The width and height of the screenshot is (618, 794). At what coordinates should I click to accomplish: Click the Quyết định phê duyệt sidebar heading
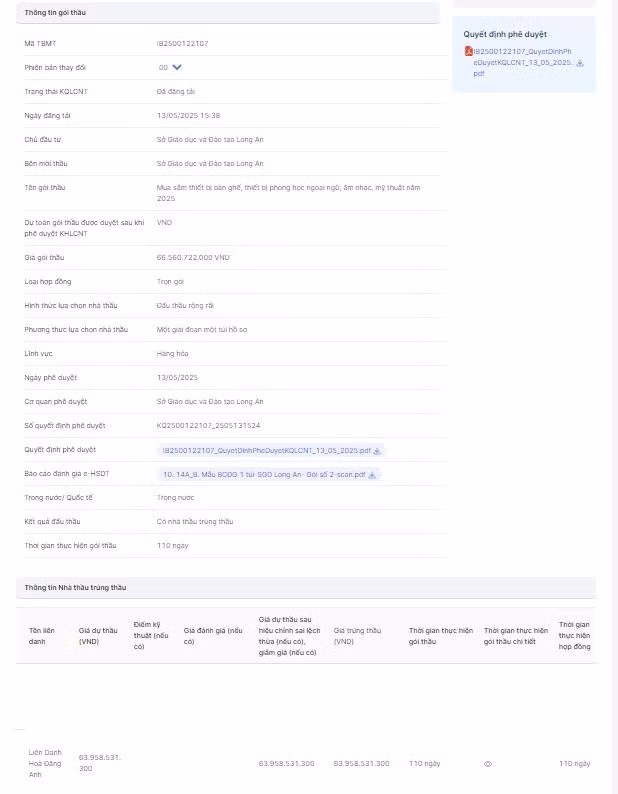tap(505, 34)
